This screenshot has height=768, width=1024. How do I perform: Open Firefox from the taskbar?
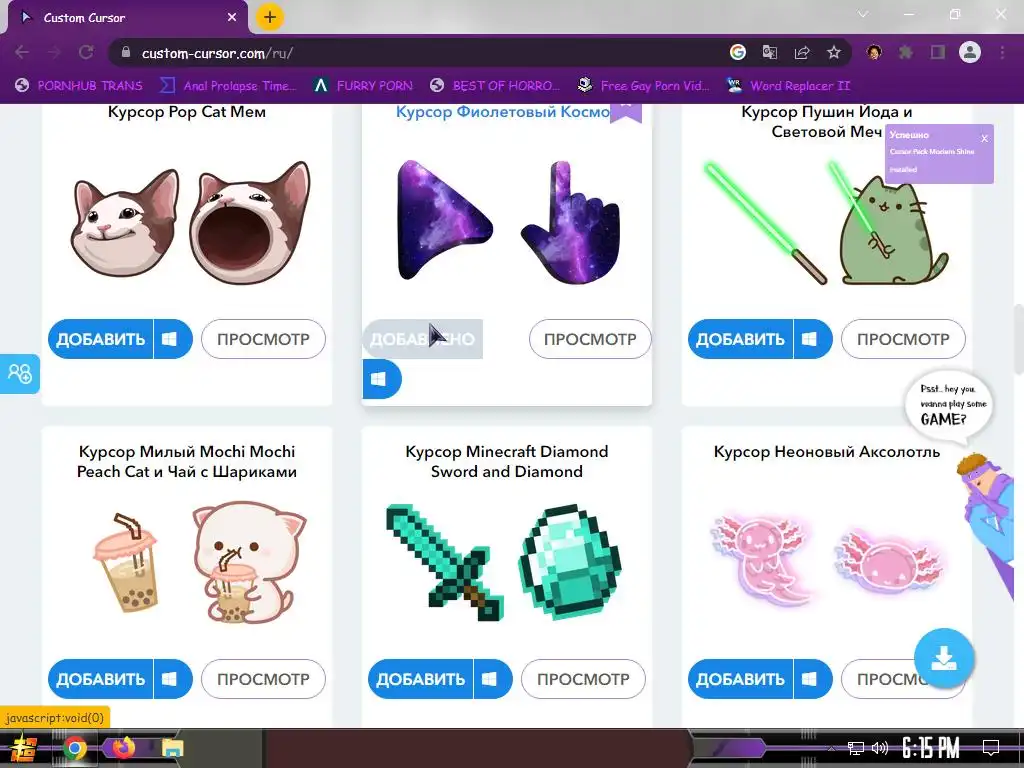point(123,748)
